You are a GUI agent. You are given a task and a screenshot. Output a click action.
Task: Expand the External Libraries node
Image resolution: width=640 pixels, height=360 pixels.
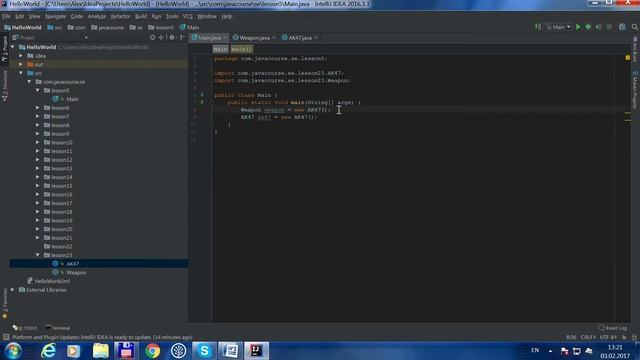click(13, 289)
